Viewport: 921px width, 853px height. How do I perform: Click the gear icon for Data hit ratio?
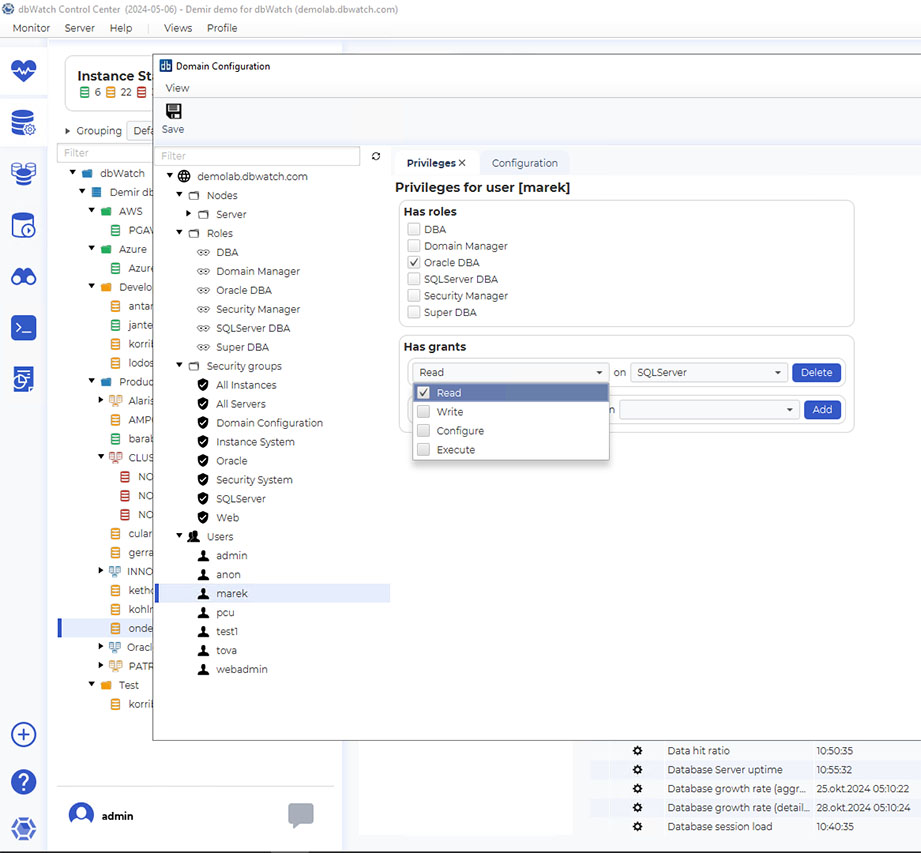[637, 750]
